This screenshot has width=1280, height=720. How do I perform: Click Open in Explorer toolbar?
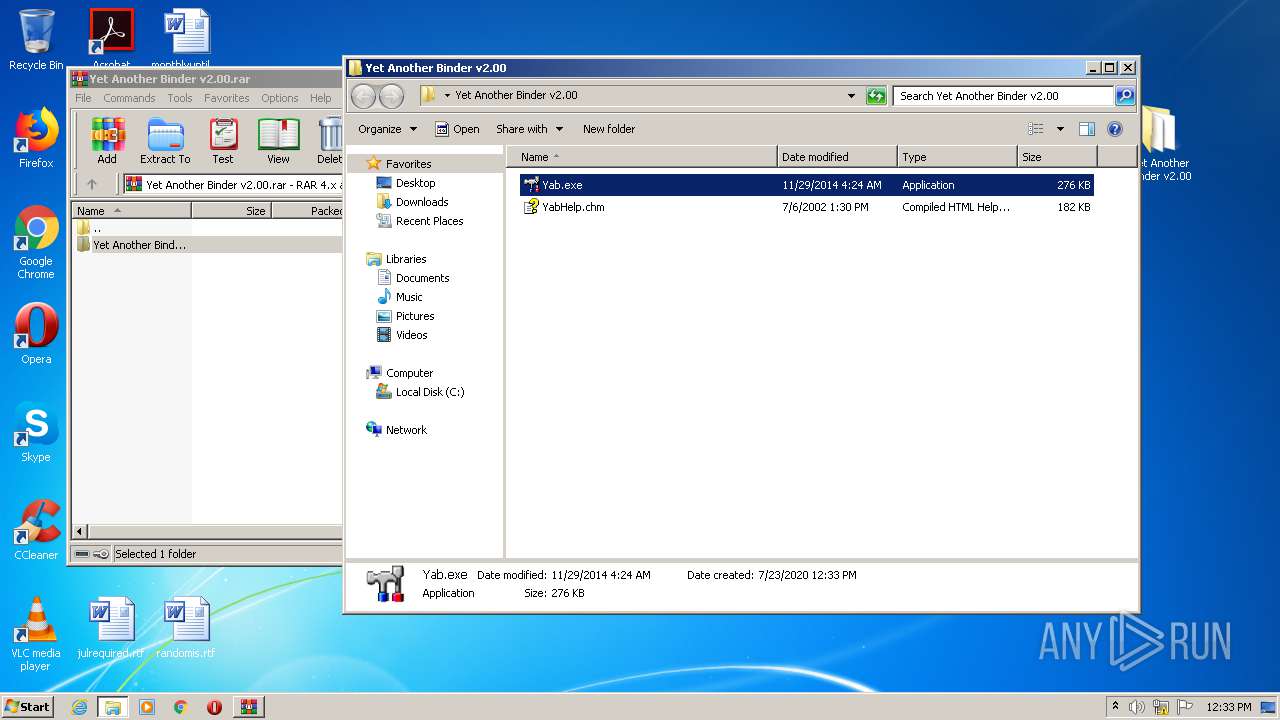(457, 129)
